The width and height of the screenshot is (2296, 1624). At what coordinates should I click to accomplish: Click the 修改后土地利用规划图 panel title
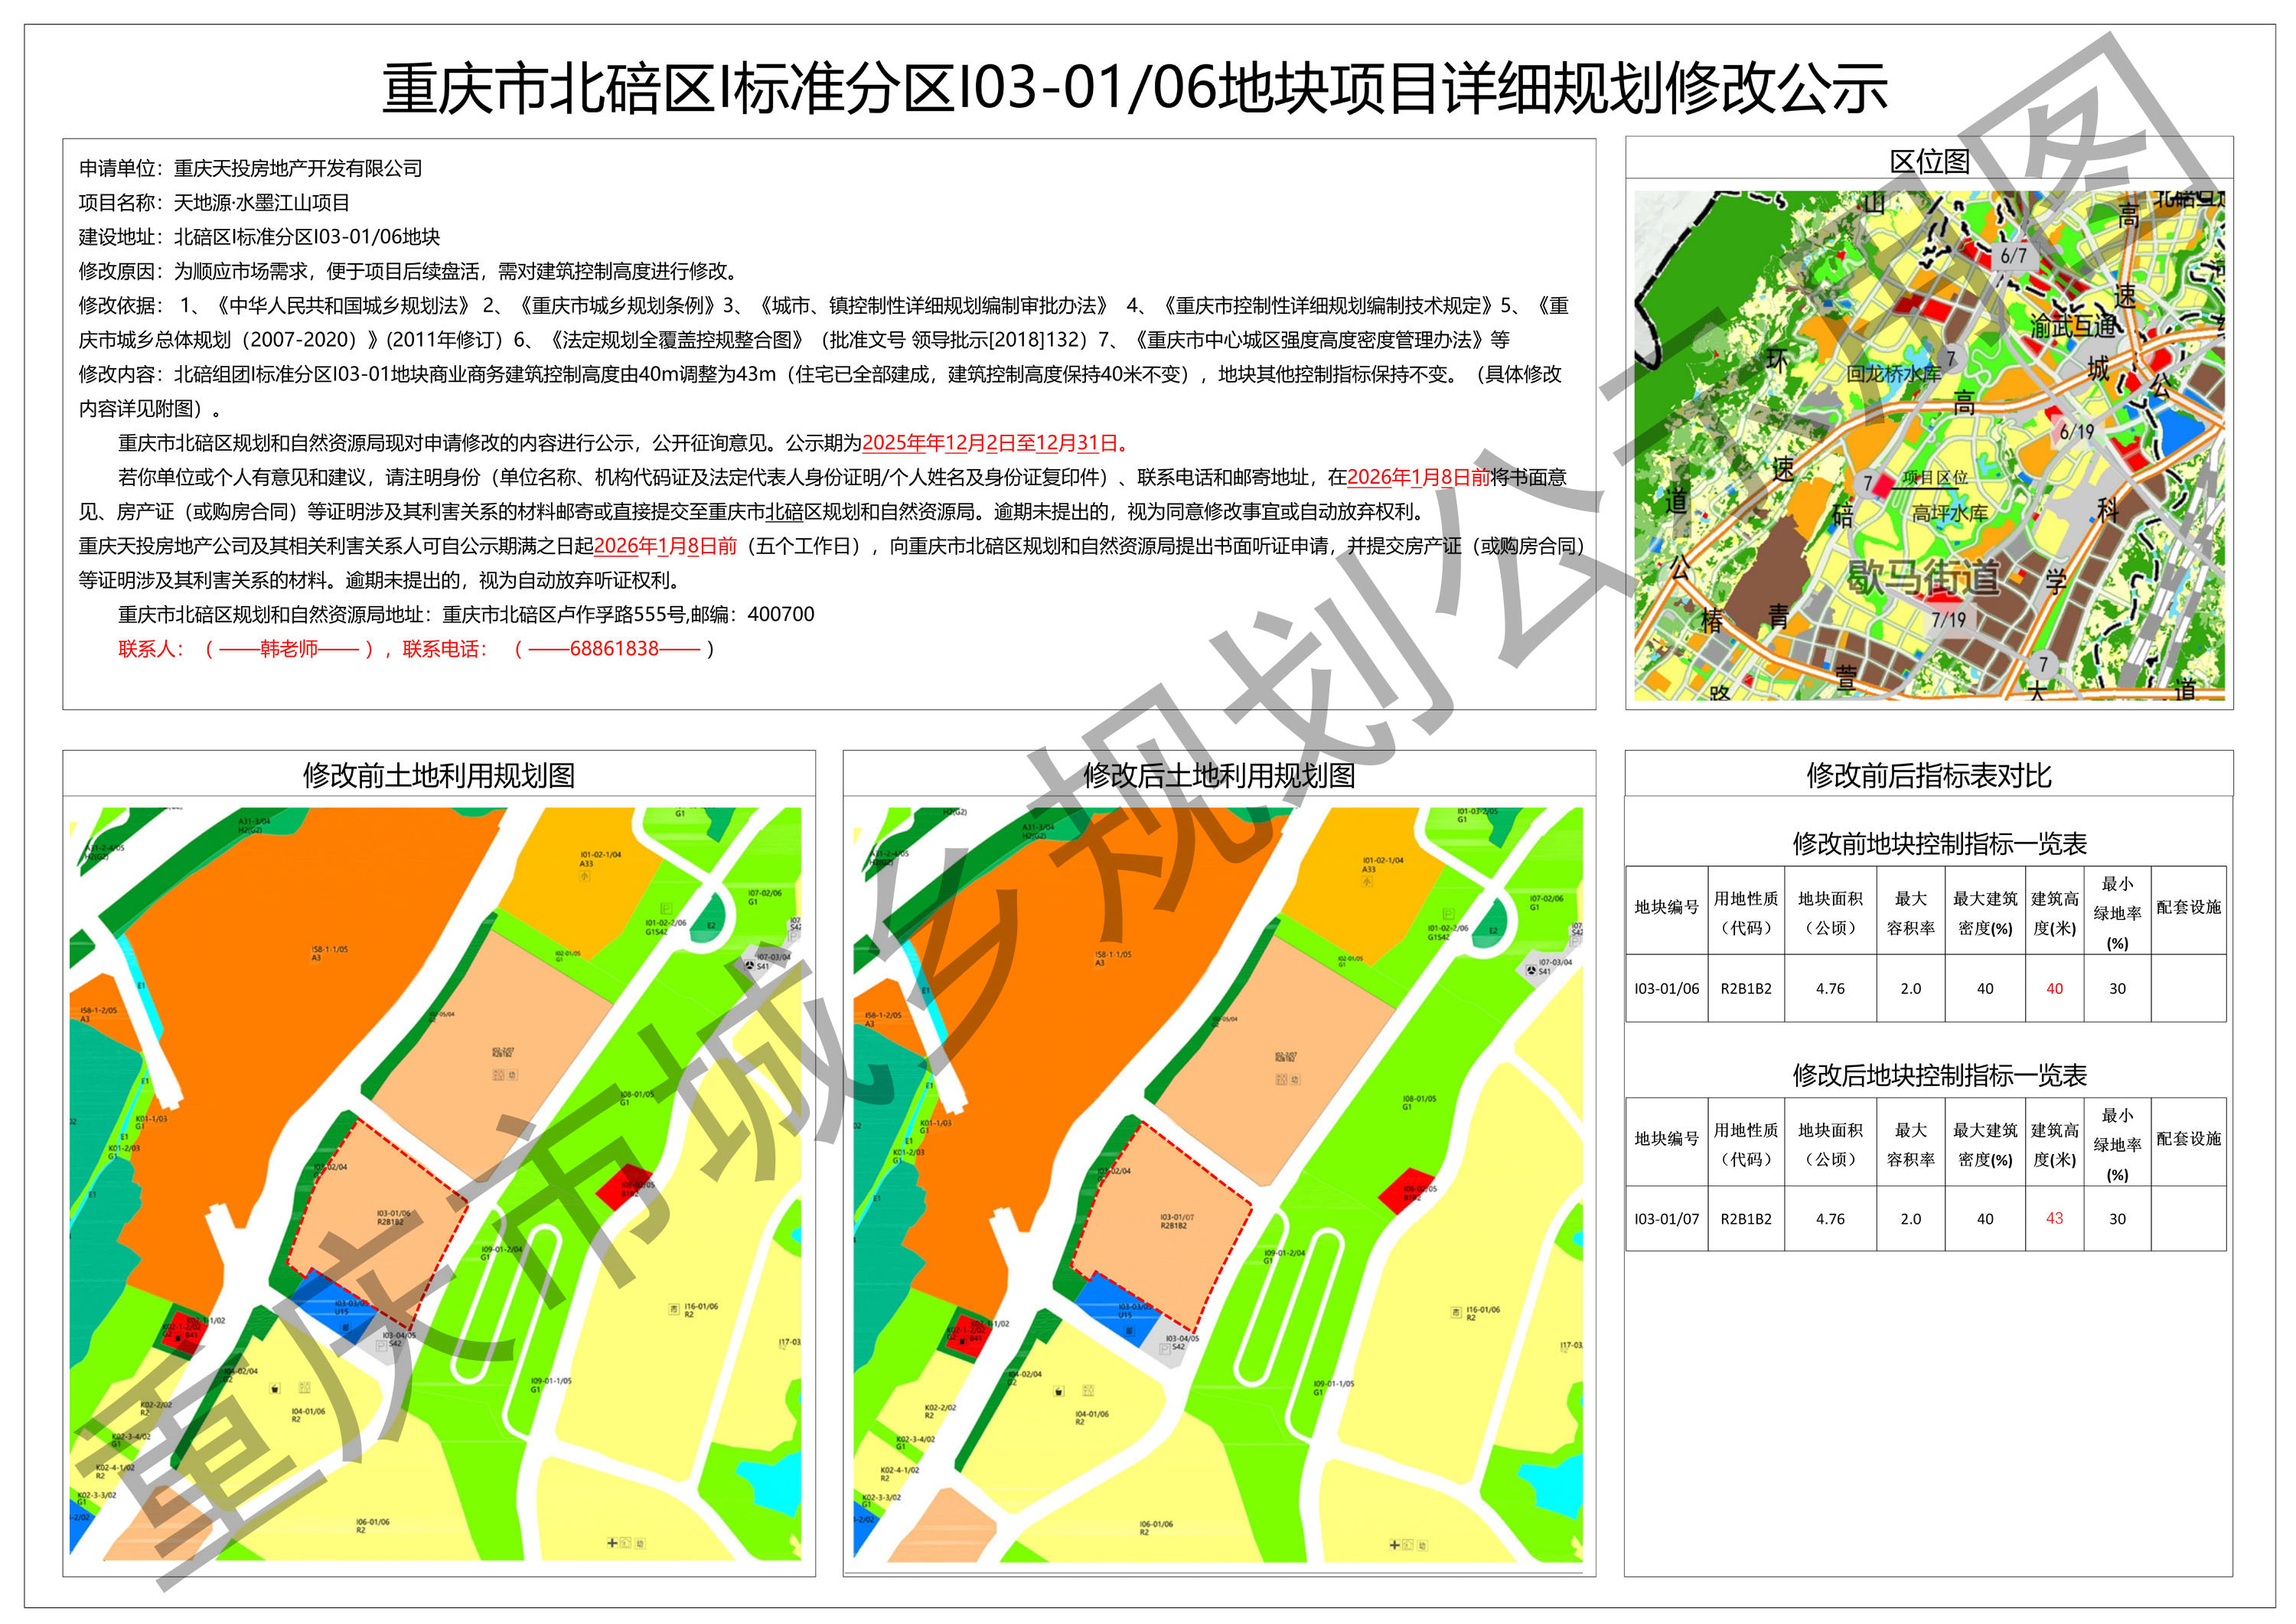click(x=1219, y=775)
